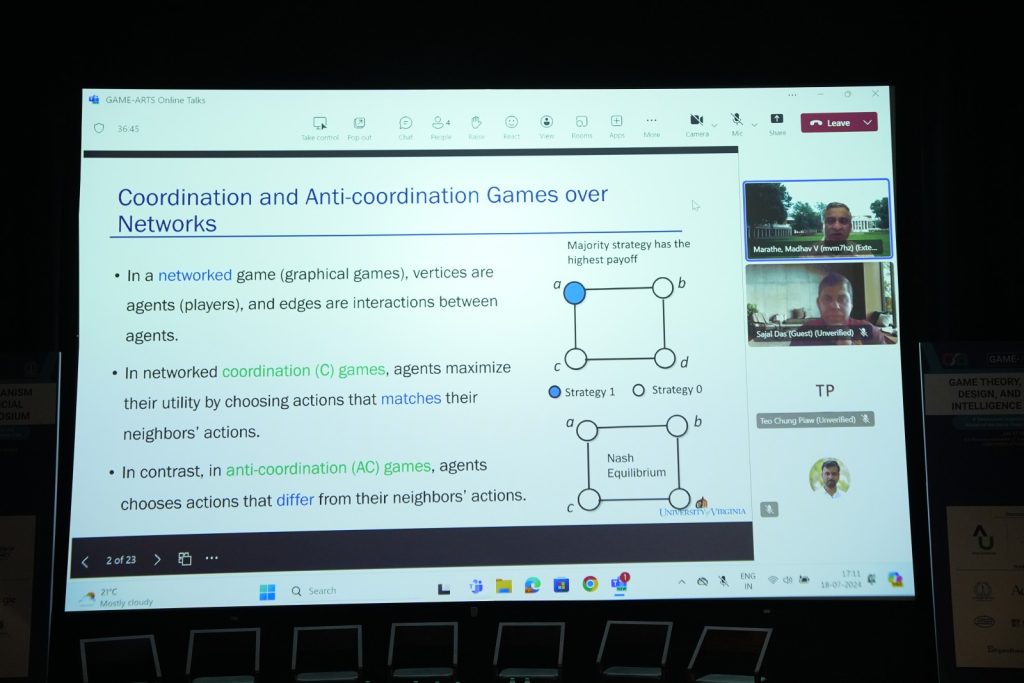Expand the Leave button dropdown arrow
The width and height of the screenshot is (1024, 683).
(x=867, y=123)
